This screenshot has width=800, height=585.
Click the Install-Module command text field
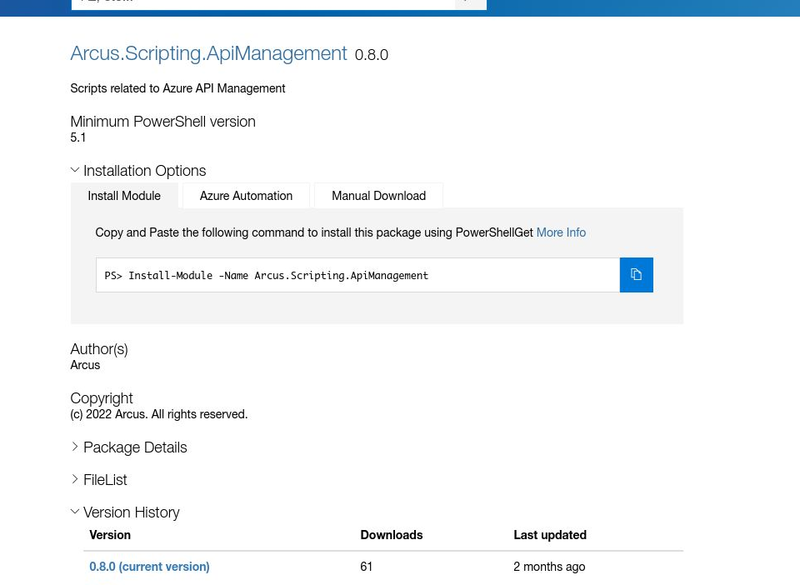(358, 275)
